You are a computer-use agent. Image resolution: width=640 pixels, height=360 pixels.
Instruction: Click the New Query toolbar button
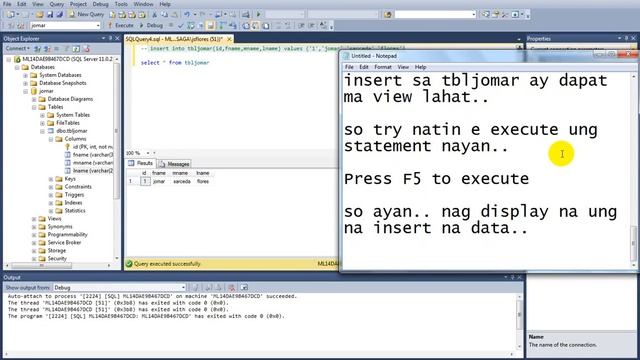click(86, 14)
